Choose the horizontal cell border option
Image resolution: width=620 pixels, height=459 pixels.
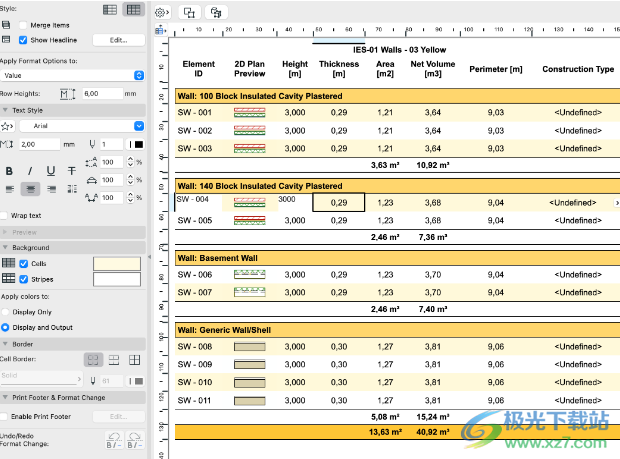pos(114,360)
